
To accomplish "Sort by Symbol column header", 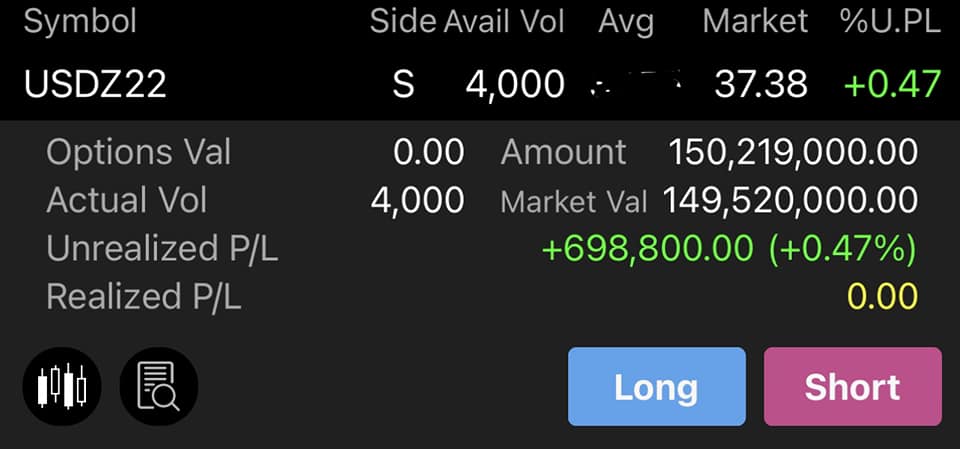I will point(80,22).
